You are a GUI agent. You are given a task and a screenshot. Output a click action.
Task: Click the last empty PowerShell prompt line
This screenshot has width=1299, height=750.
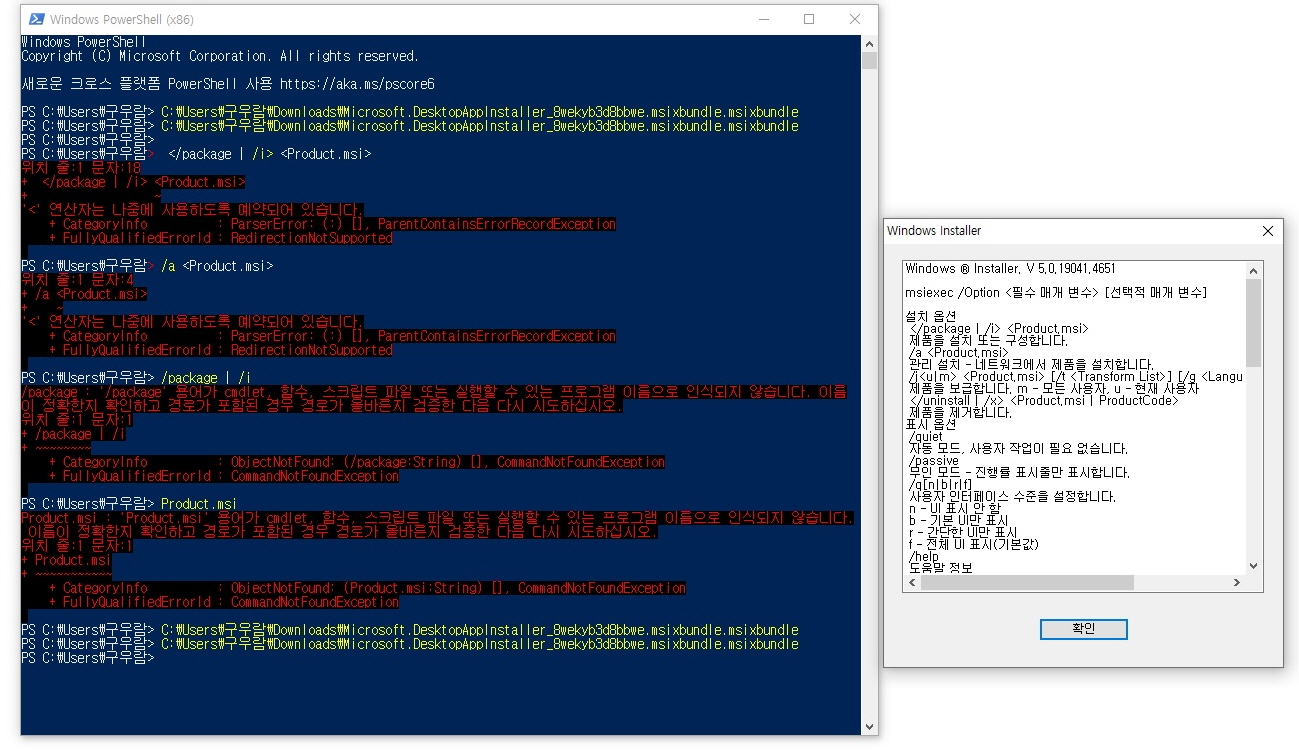[88, 658]
